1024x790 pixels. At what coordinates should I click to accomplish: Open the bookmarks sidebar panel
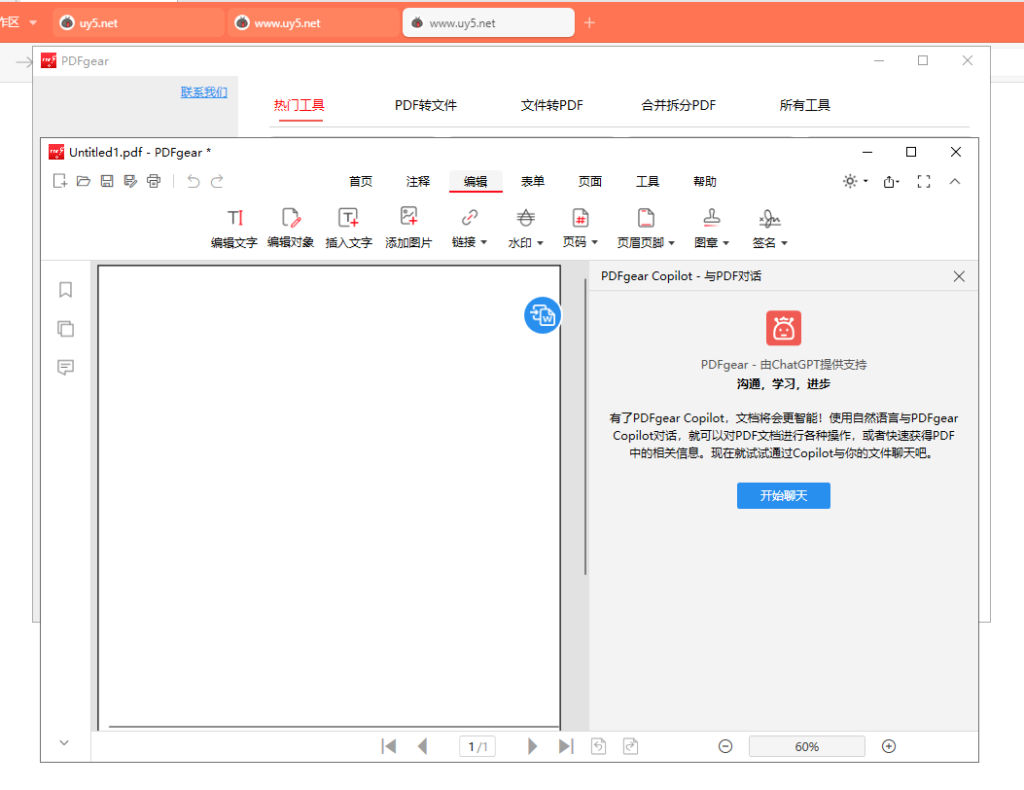[x=65, y=289]
